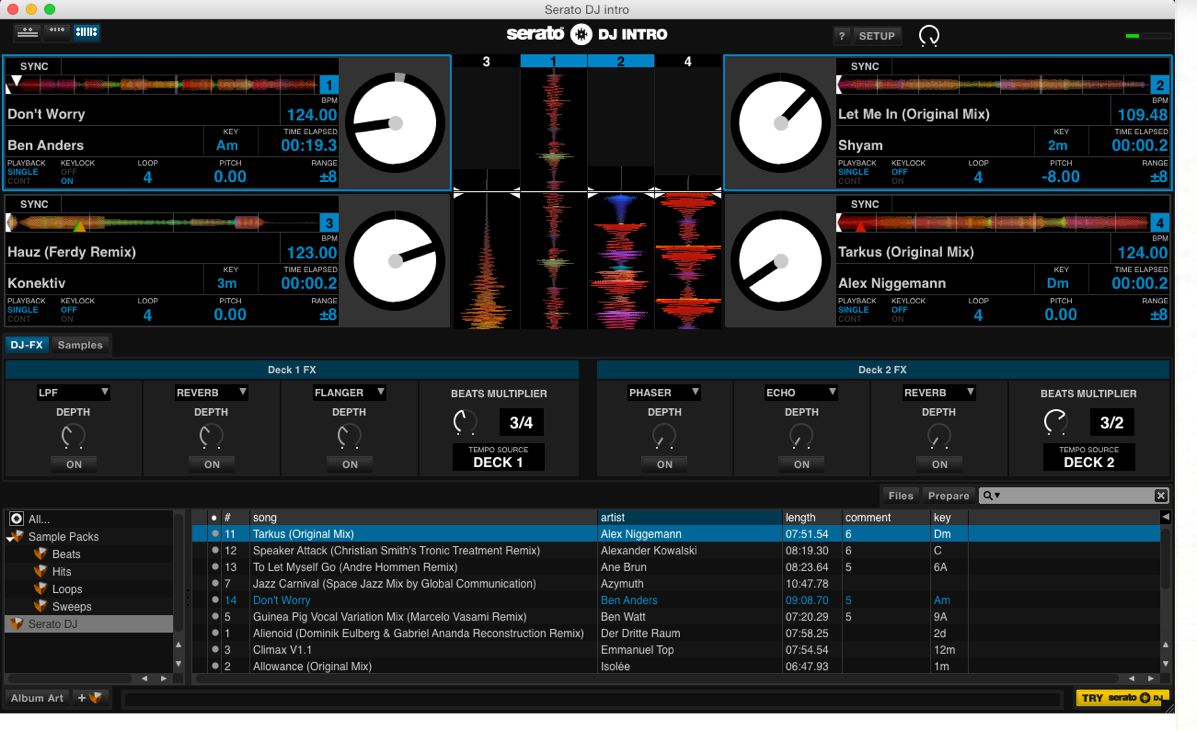Adjust the Deck 1 REVERB depth knob
The width and height of the screenshot is (1197, 731).
[x=211, y=436]
